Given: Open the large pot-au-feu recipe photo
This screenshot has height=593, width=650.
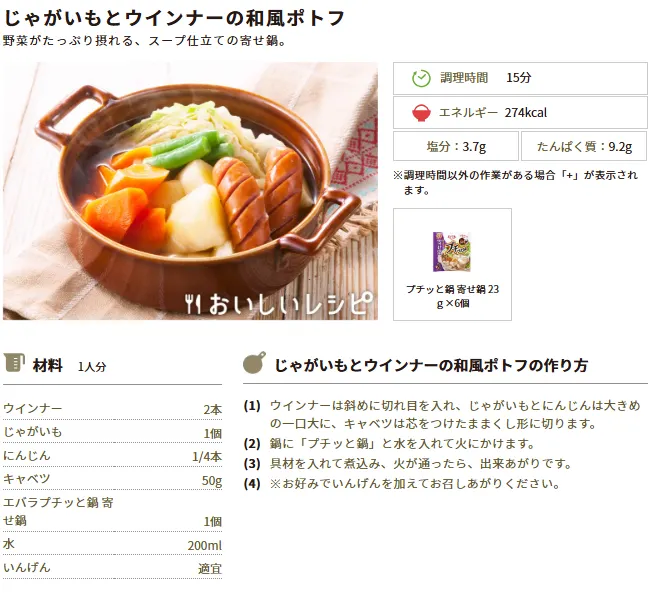Looking at the screenshot, I should pyautogui.click(x=190, y=191).
